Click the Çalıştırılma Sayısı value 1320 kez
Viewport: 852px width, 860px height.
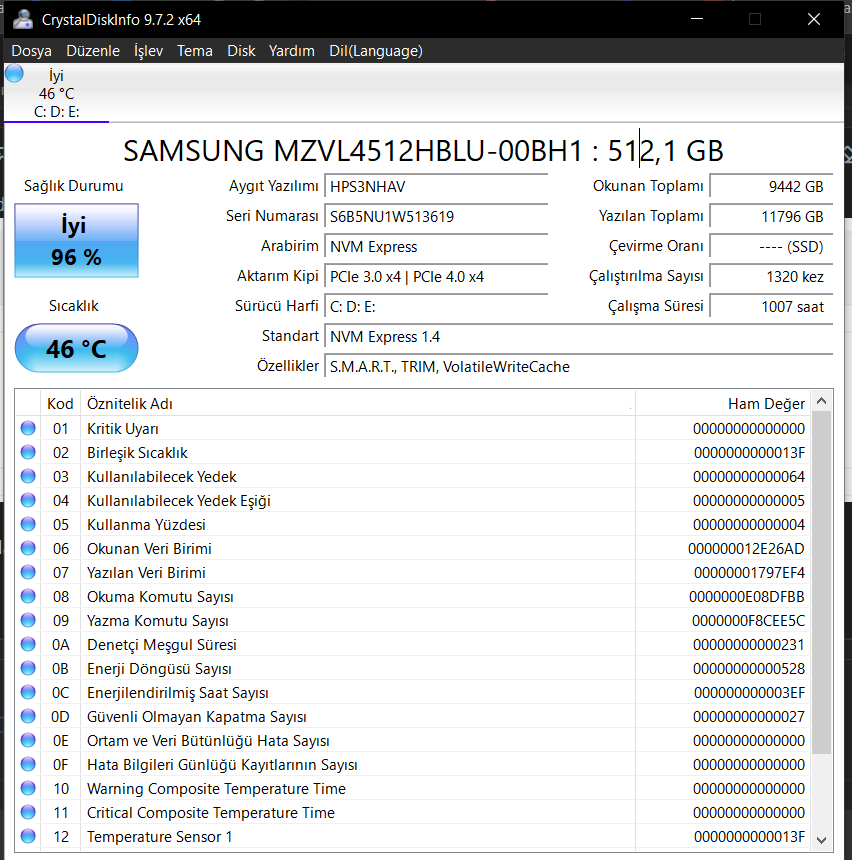point(771,276)
